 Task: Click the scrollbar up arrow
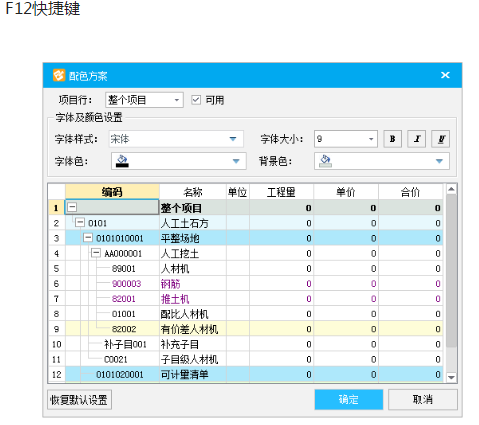tap(451, 189)
